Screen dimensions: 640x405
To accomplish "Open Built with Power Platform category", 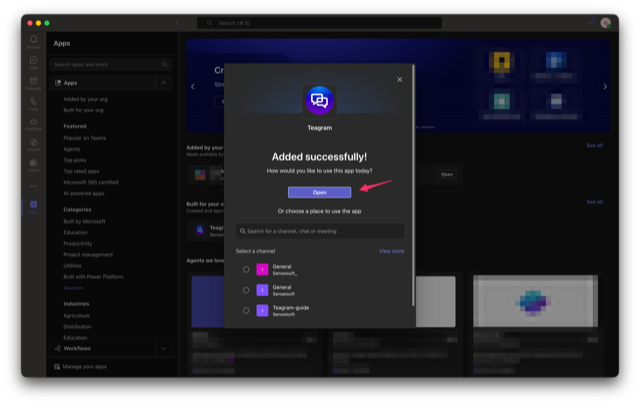I will (x=93, y=276).
